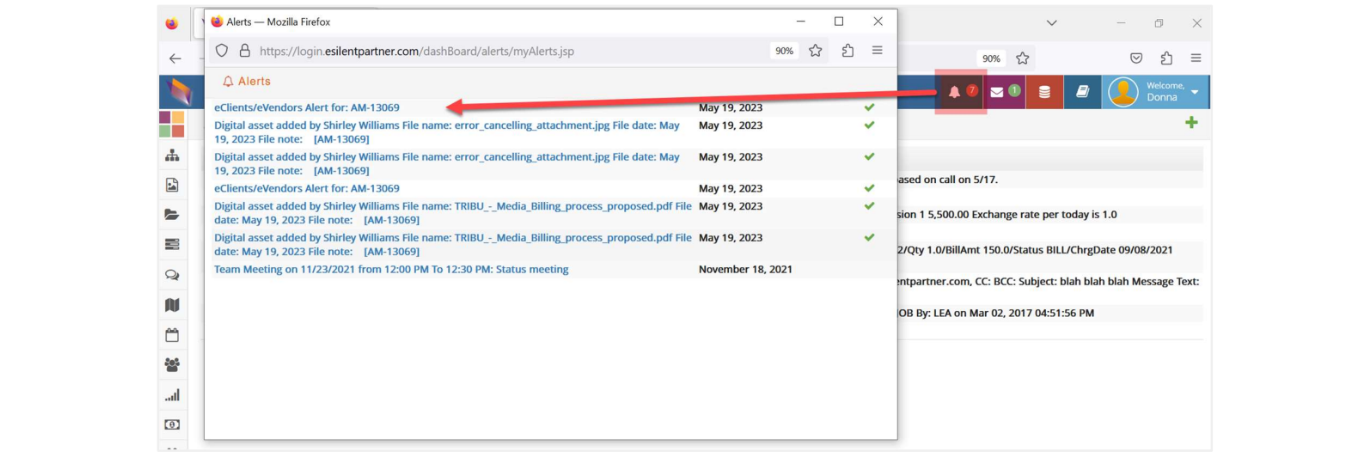Go back with main window arrow button

coord(175,58)
